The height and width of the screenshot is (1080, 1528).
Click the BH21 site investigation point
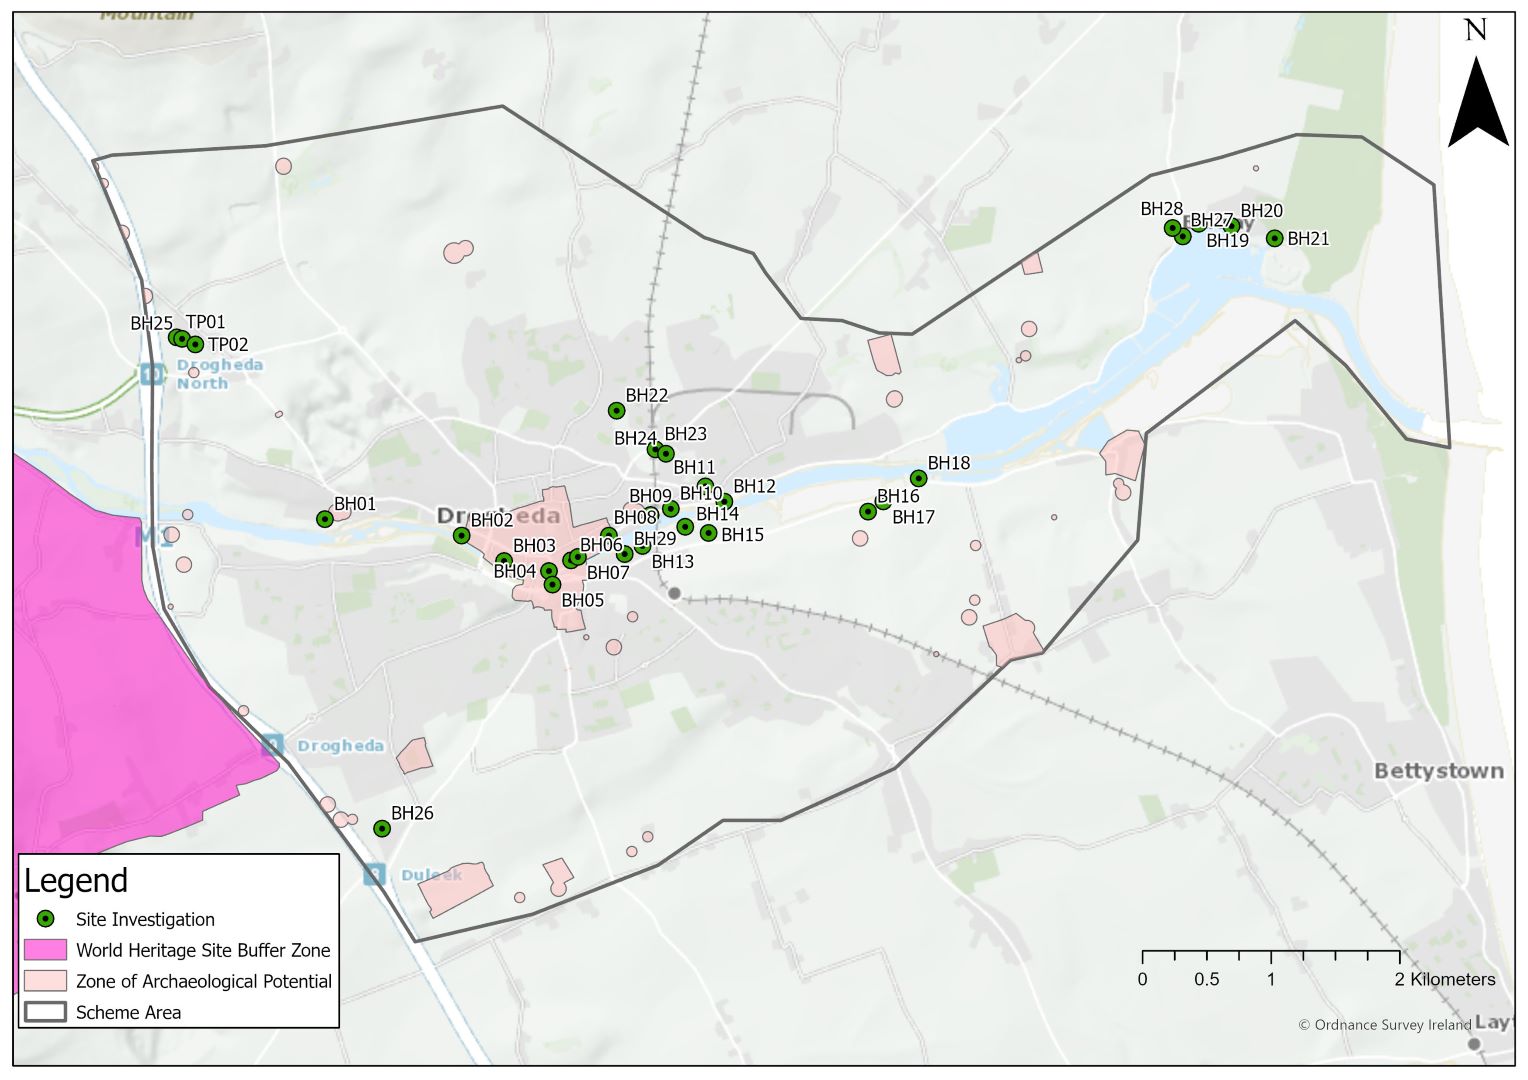[x=1274, y=238]
